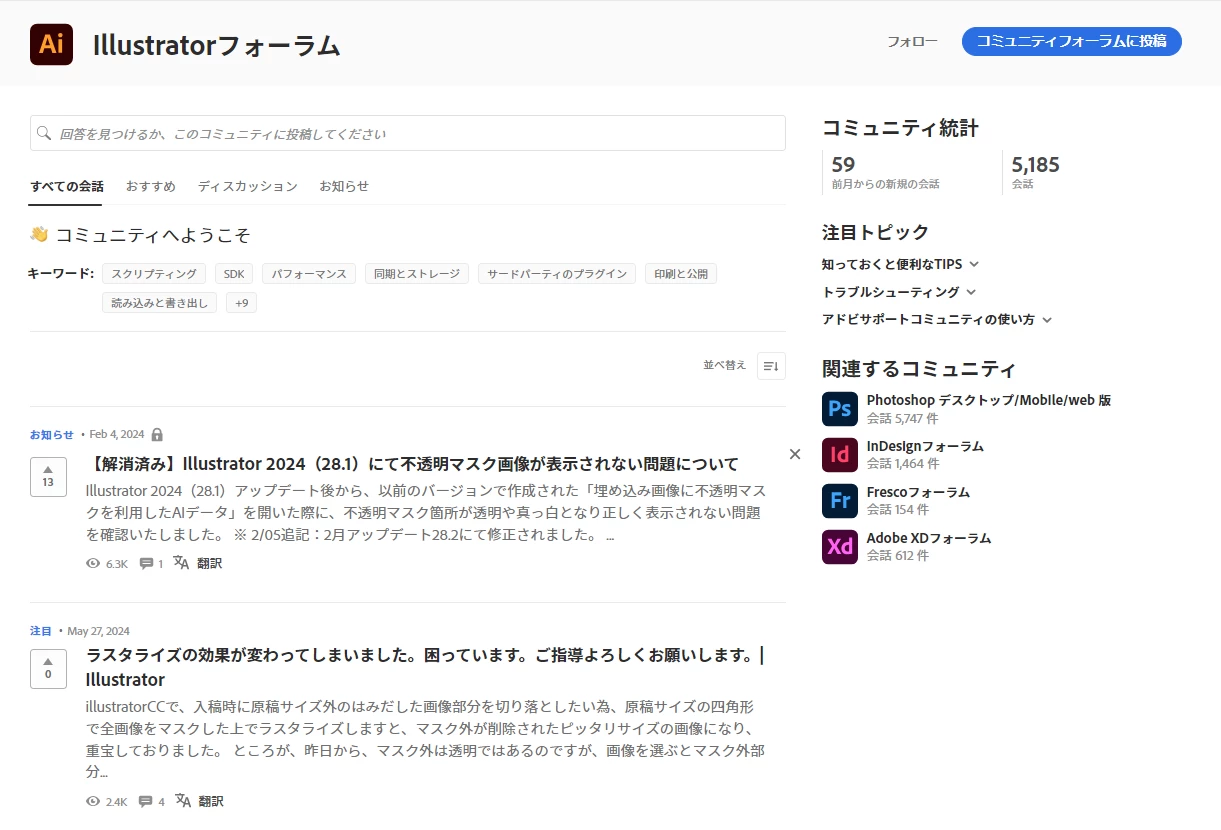Open Photoshop デスクトップ/Mobile/web 版 community link
Screen dimensions: 1221x830
tap(989, 400)
